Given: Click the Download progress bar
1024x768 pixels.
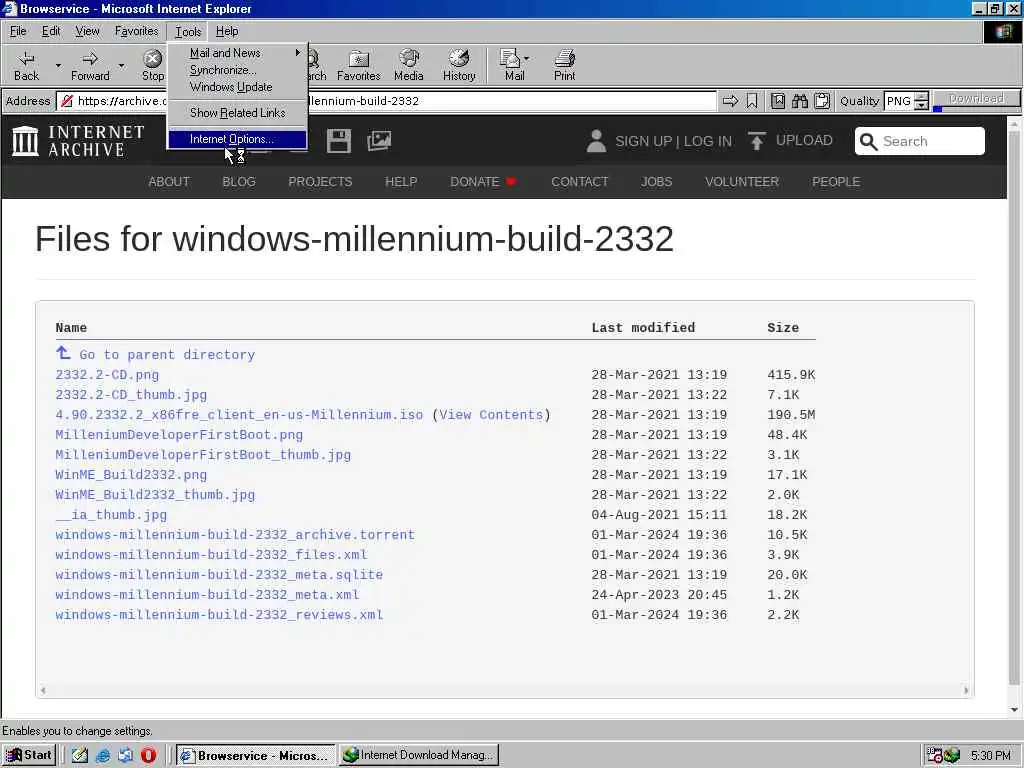Looking at the screenshot, I should [x=976, y=109].
